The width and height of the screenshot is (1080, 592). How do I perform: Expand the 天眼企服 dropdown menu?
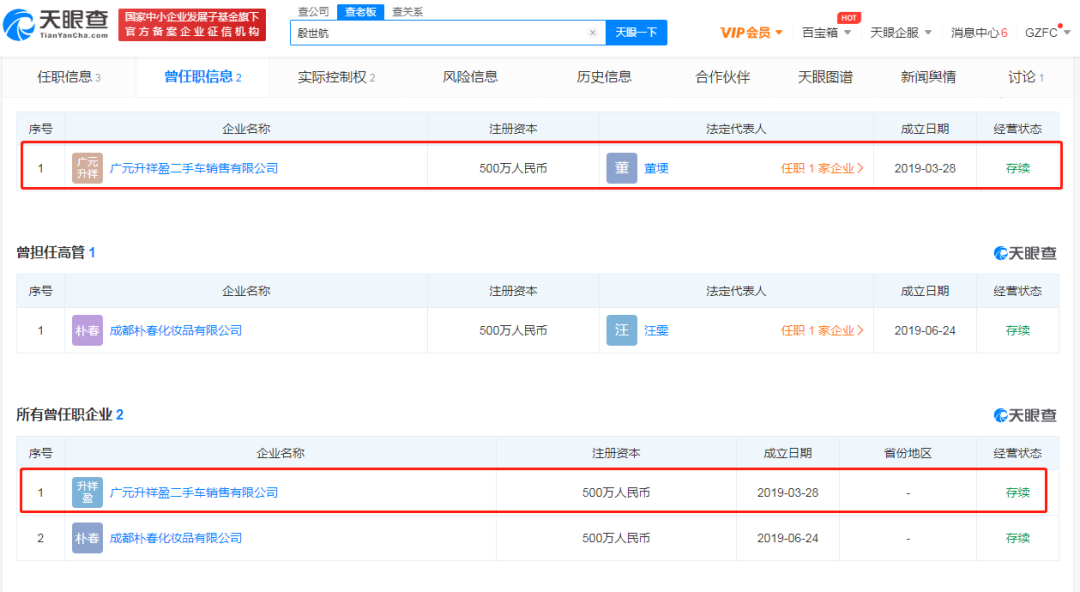[901, 32]
